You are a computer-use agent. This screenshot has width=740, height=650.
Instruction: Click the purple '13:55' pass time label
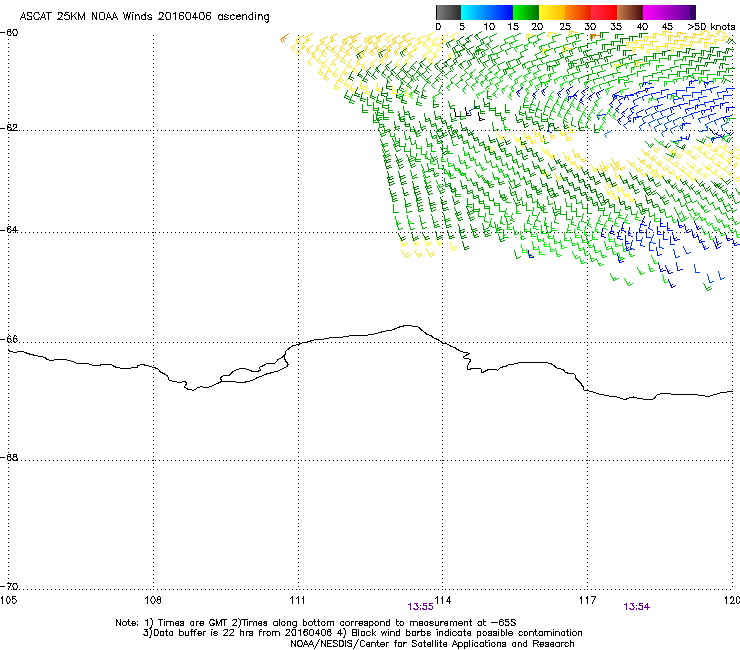pos(420,607)
